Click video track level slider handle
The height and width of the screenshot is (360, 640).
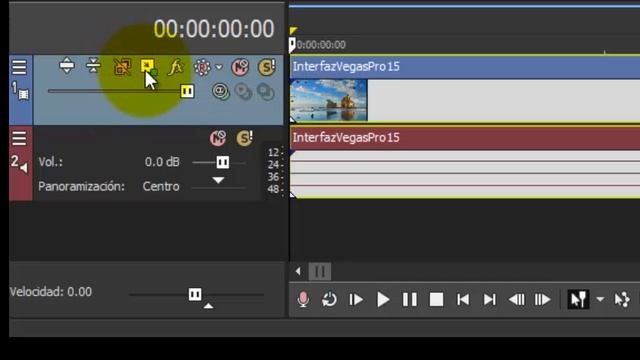coord(187,91)
